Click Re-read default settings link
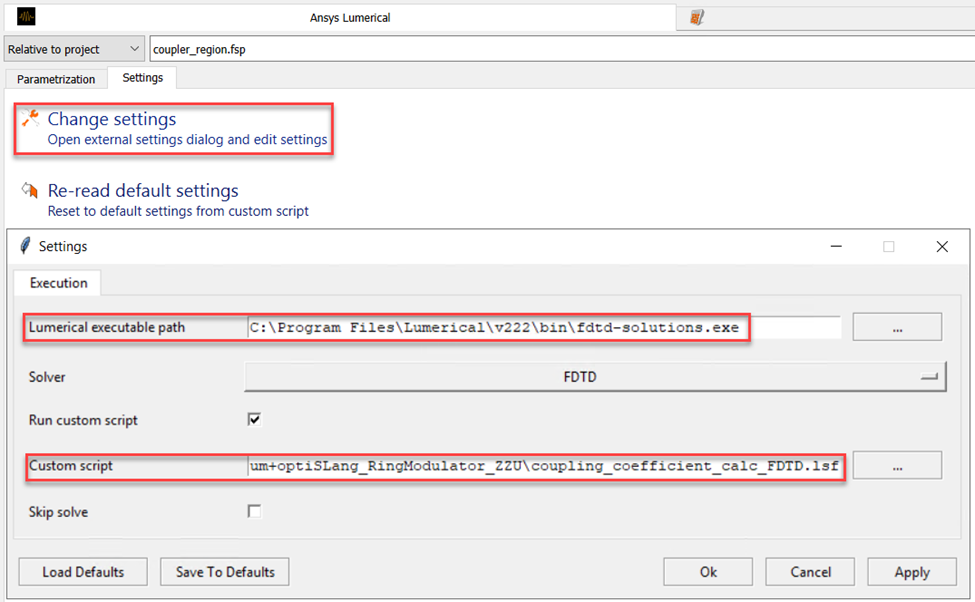The width and height of the screenshot is (975, 602). pos(143,190)
